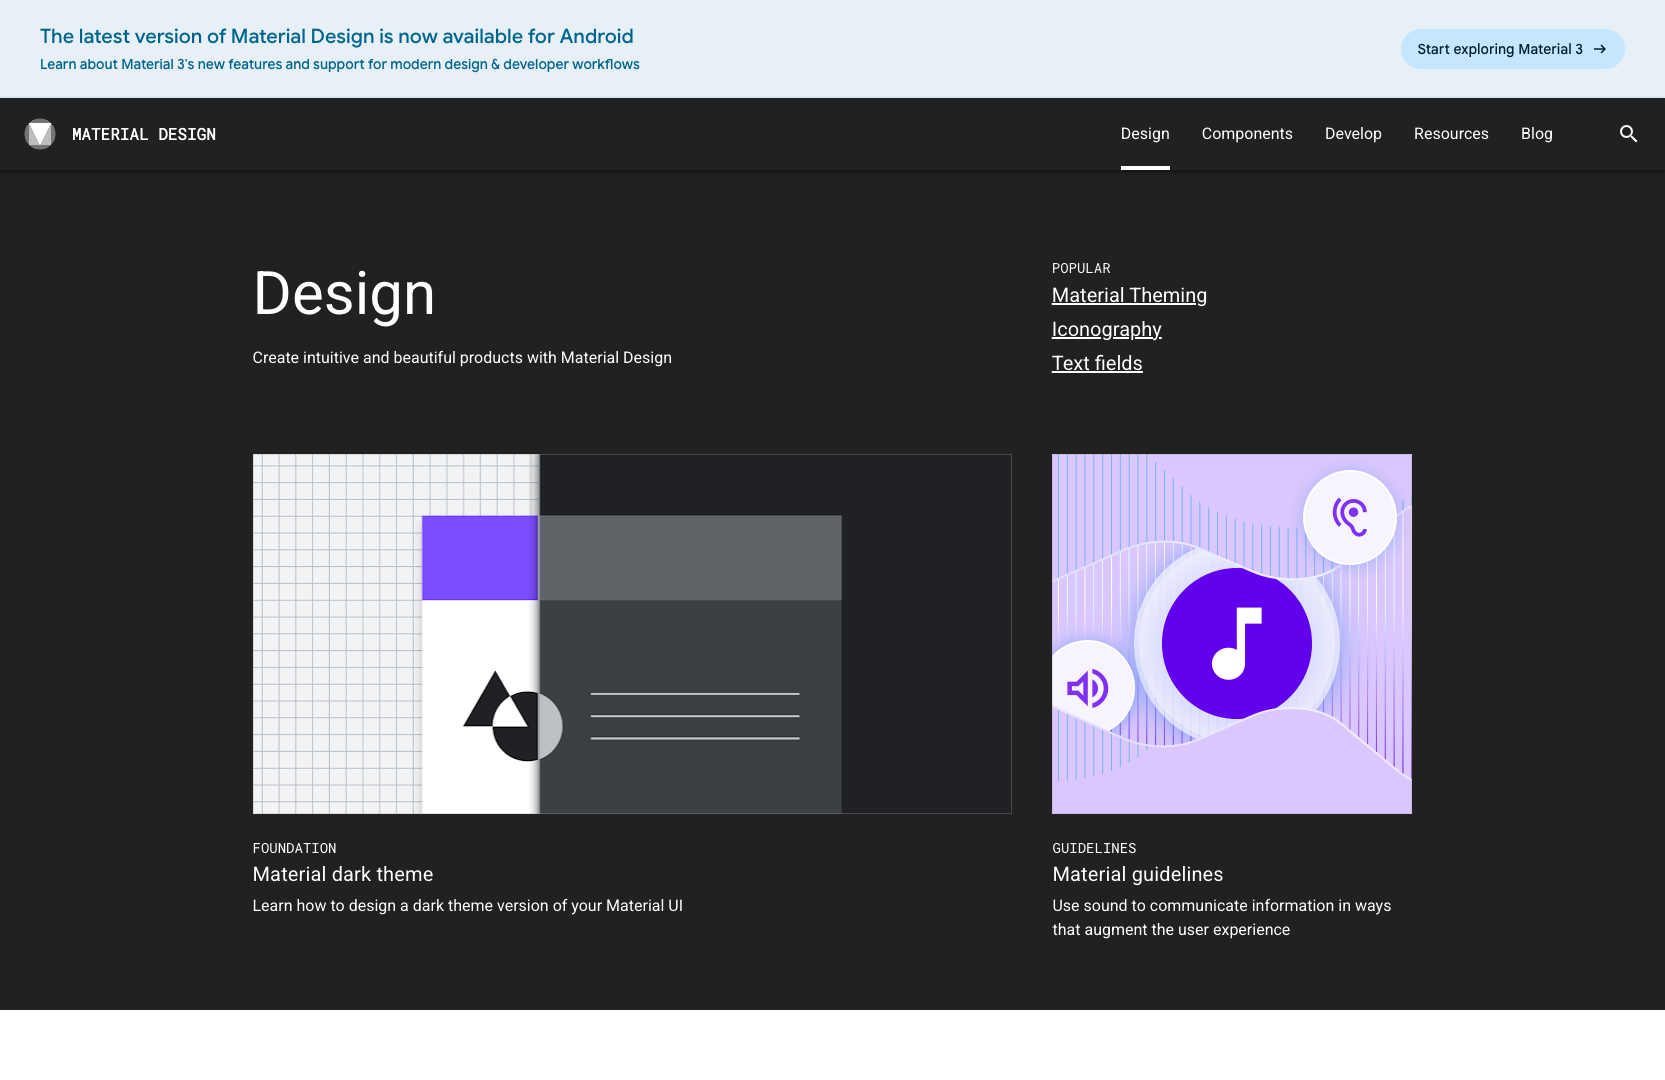This screenshot has height=1080, width=1665.
Task: Click the Learn about Material 3 banner text
Action: coord(339,63)
